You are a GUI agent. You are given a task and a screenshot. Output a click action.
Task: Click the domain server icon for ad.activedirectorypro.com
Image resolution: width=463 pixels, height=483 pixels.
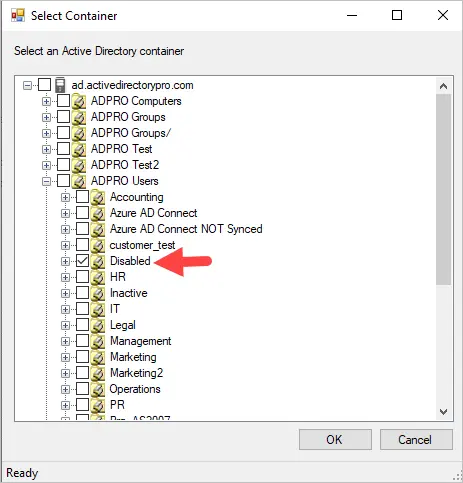pyautogui.click(x=60, y=85)
